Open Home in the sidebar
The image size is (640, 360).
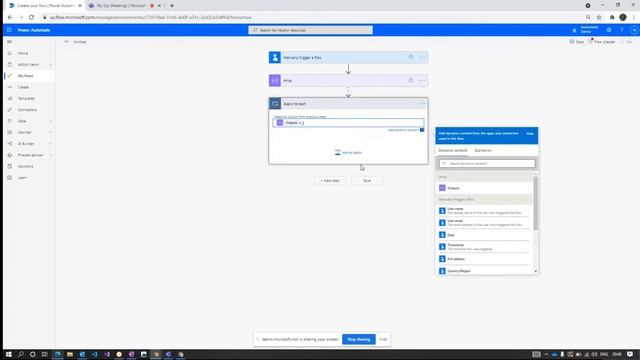(23, 53)
